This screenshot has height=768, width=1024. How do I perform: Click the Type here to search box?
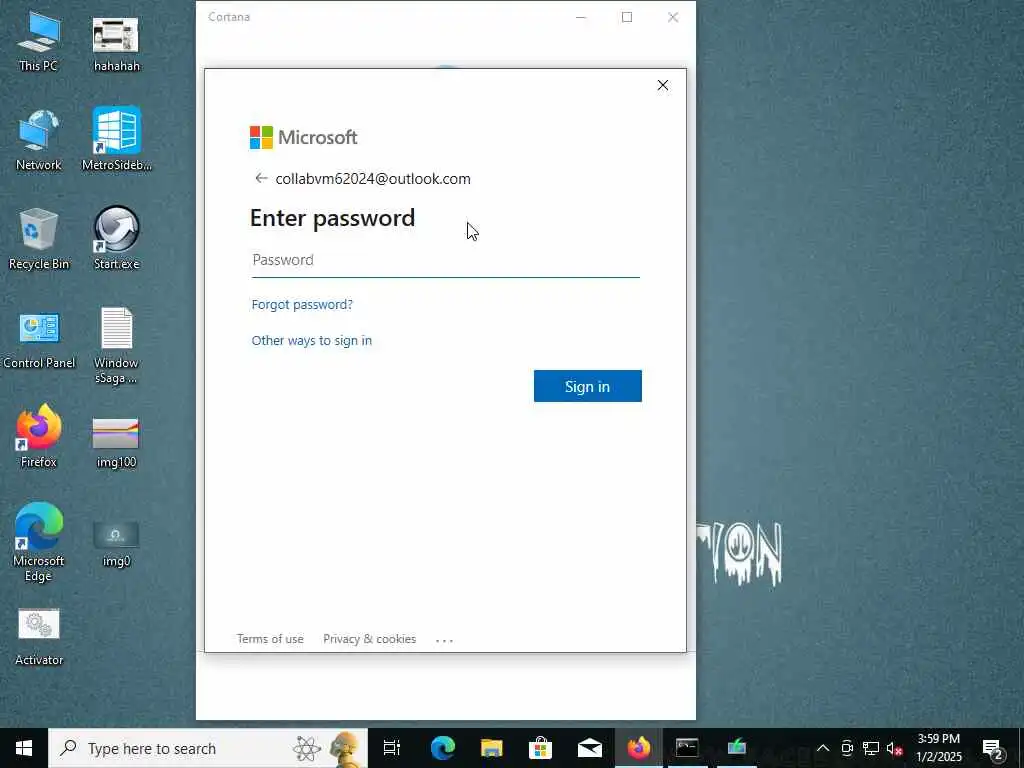coord(208,748)
